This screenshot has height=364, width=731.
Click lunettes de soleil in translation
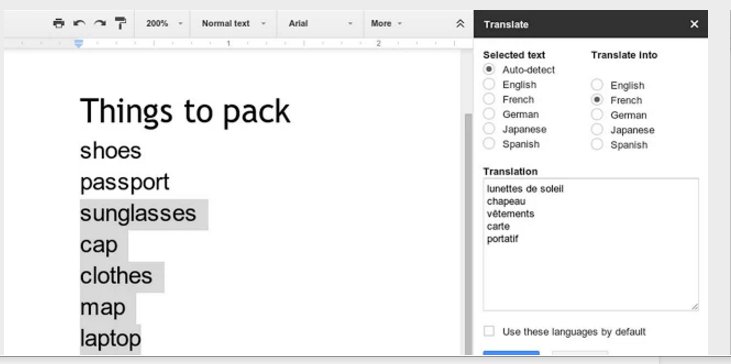tap(525, 189)
